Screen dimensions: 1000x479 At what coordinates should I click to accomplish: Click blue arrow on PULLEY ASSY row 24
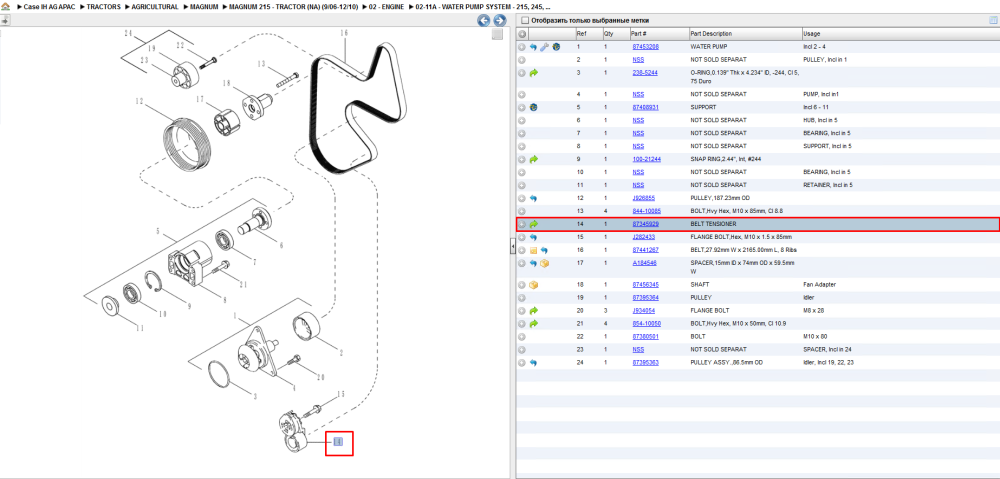[x=534, y=363]
